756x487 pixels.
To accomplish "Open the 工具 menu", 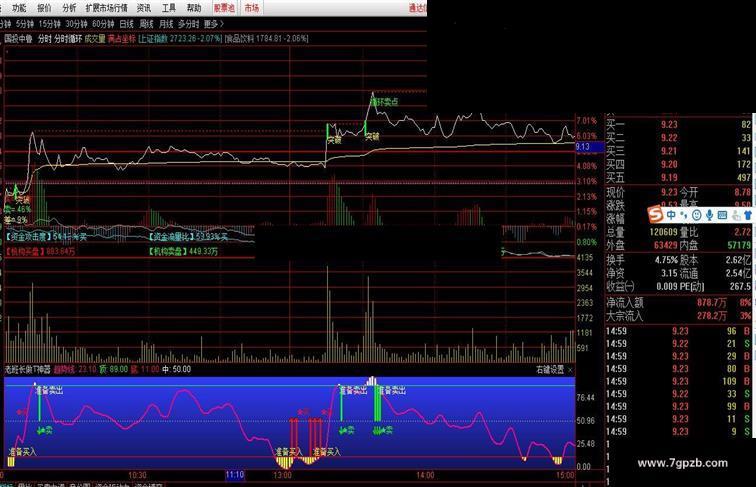I will click(x=169, y=8).
